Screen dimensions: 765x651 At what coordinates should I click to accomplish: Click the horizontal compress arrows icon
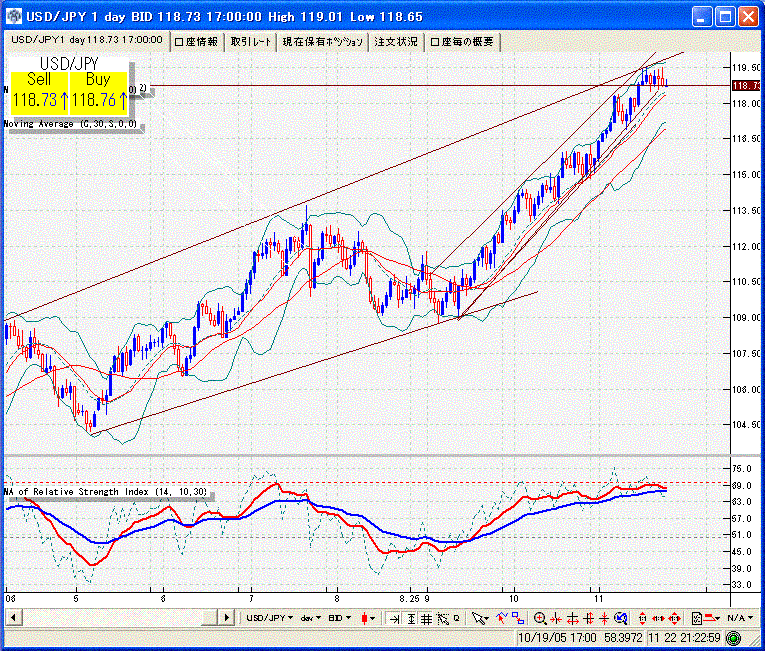pos(556,619)
